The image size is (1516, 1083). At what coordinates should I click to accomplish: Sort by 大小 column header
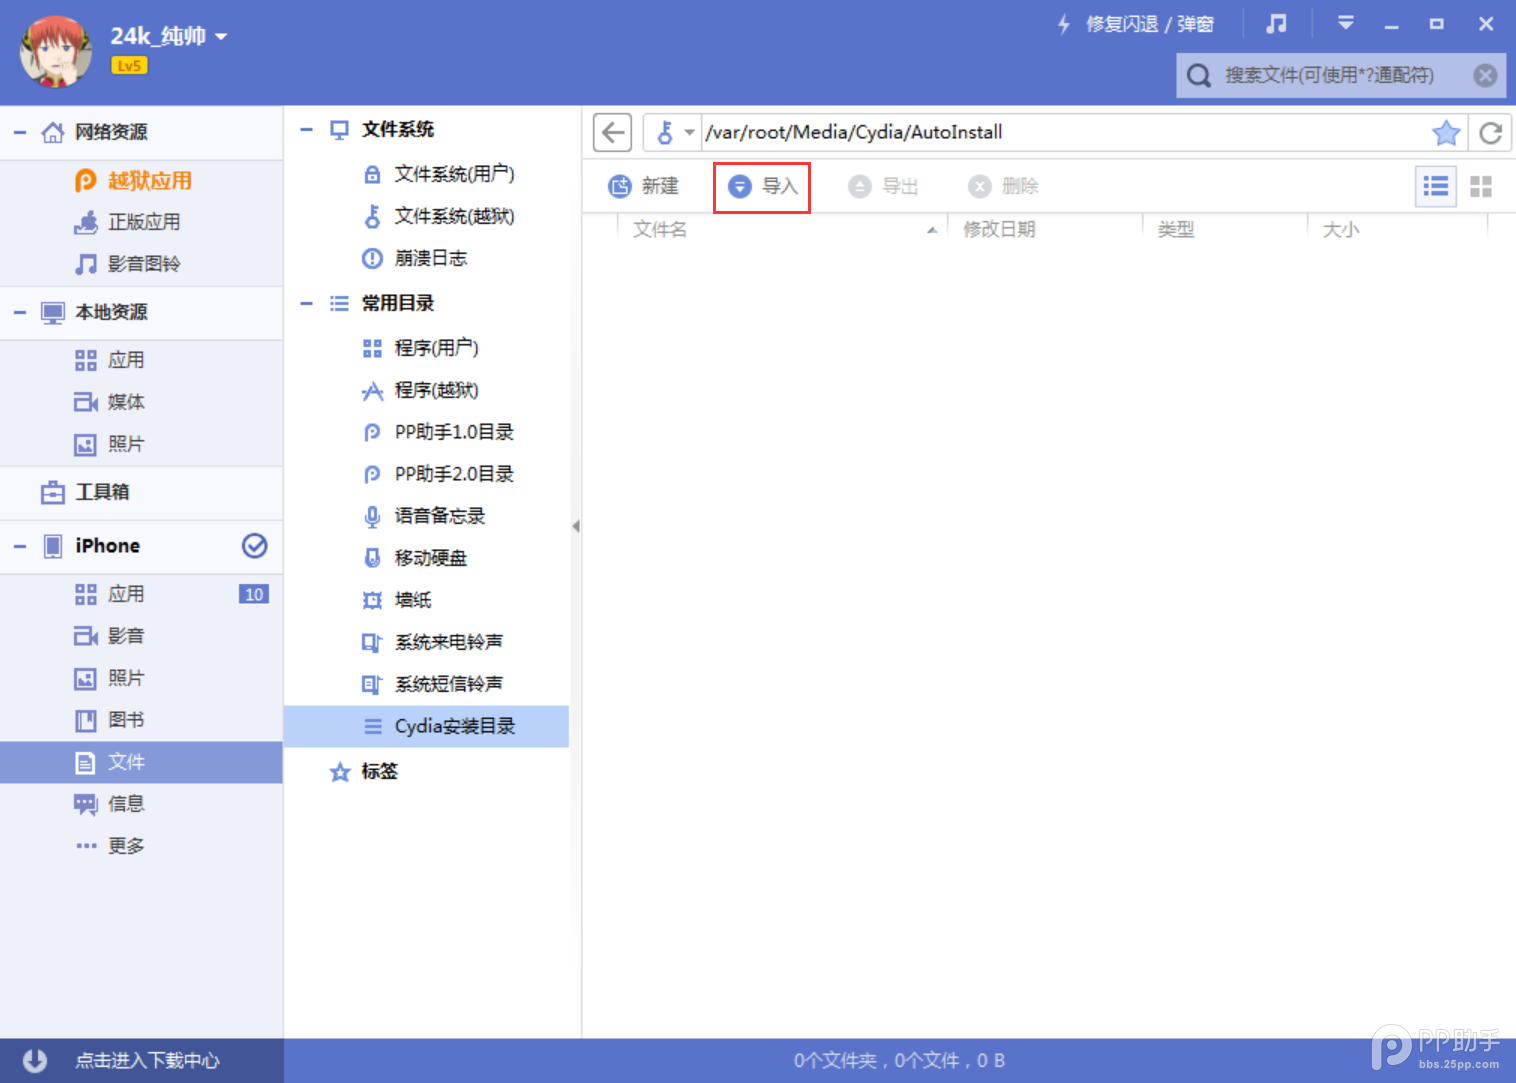[1398, 230]
